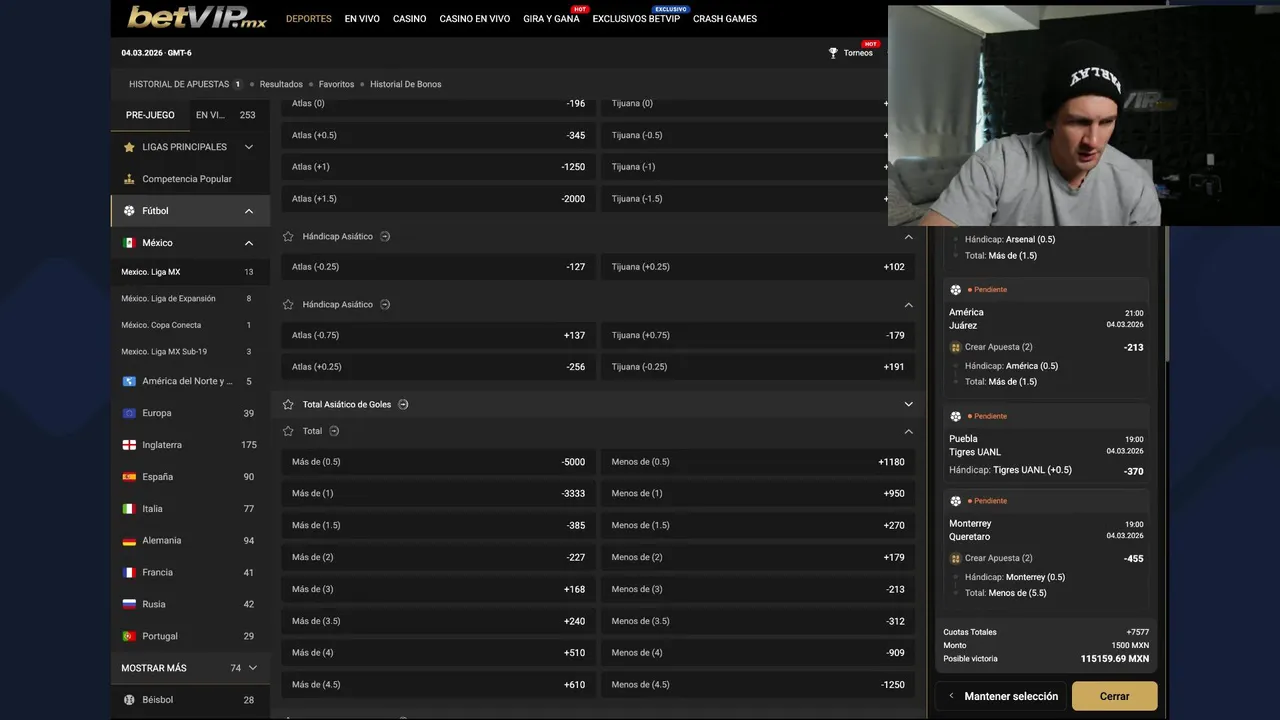The height and width of the screenshot is (720, 1280).
Task: Click the Cerrar button
Action: point(1114,696)
